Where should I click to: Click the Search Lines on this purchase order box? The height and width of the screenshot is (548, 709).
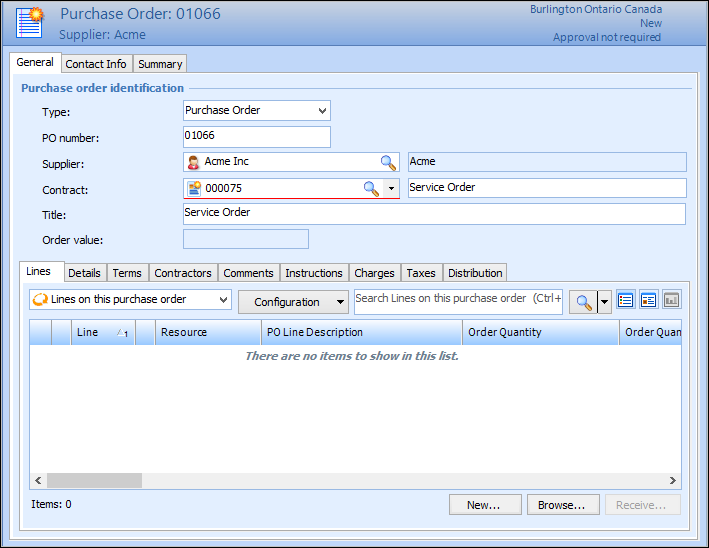[458, 302]
